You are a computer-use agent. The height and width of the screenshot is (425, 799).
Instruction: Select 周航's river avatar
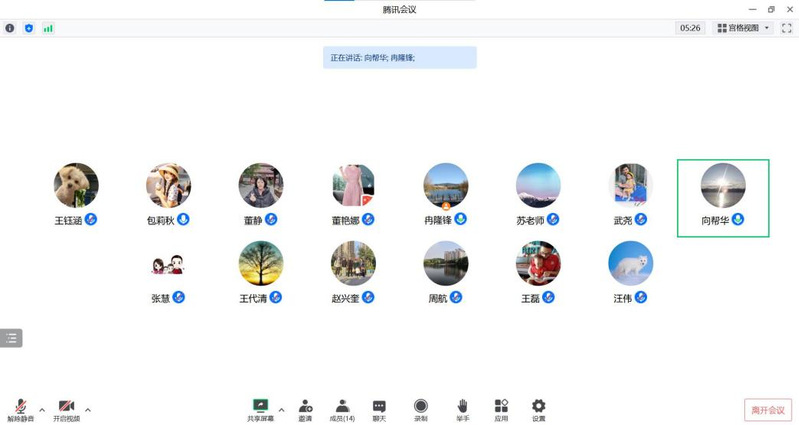[446, 263]
